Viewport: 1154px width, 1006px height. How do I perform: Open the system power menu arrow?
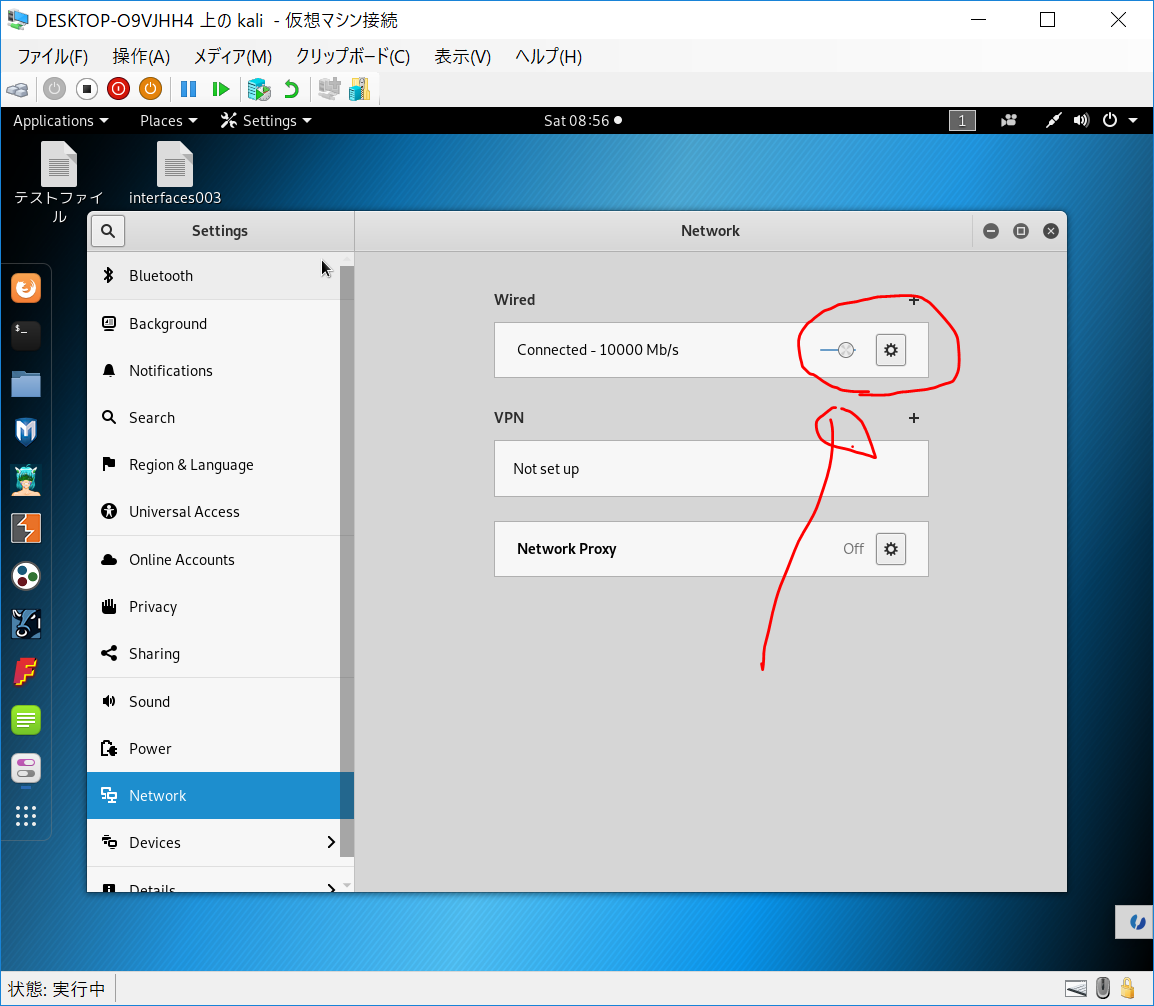pyautogui.click(x=1133, y=121)
